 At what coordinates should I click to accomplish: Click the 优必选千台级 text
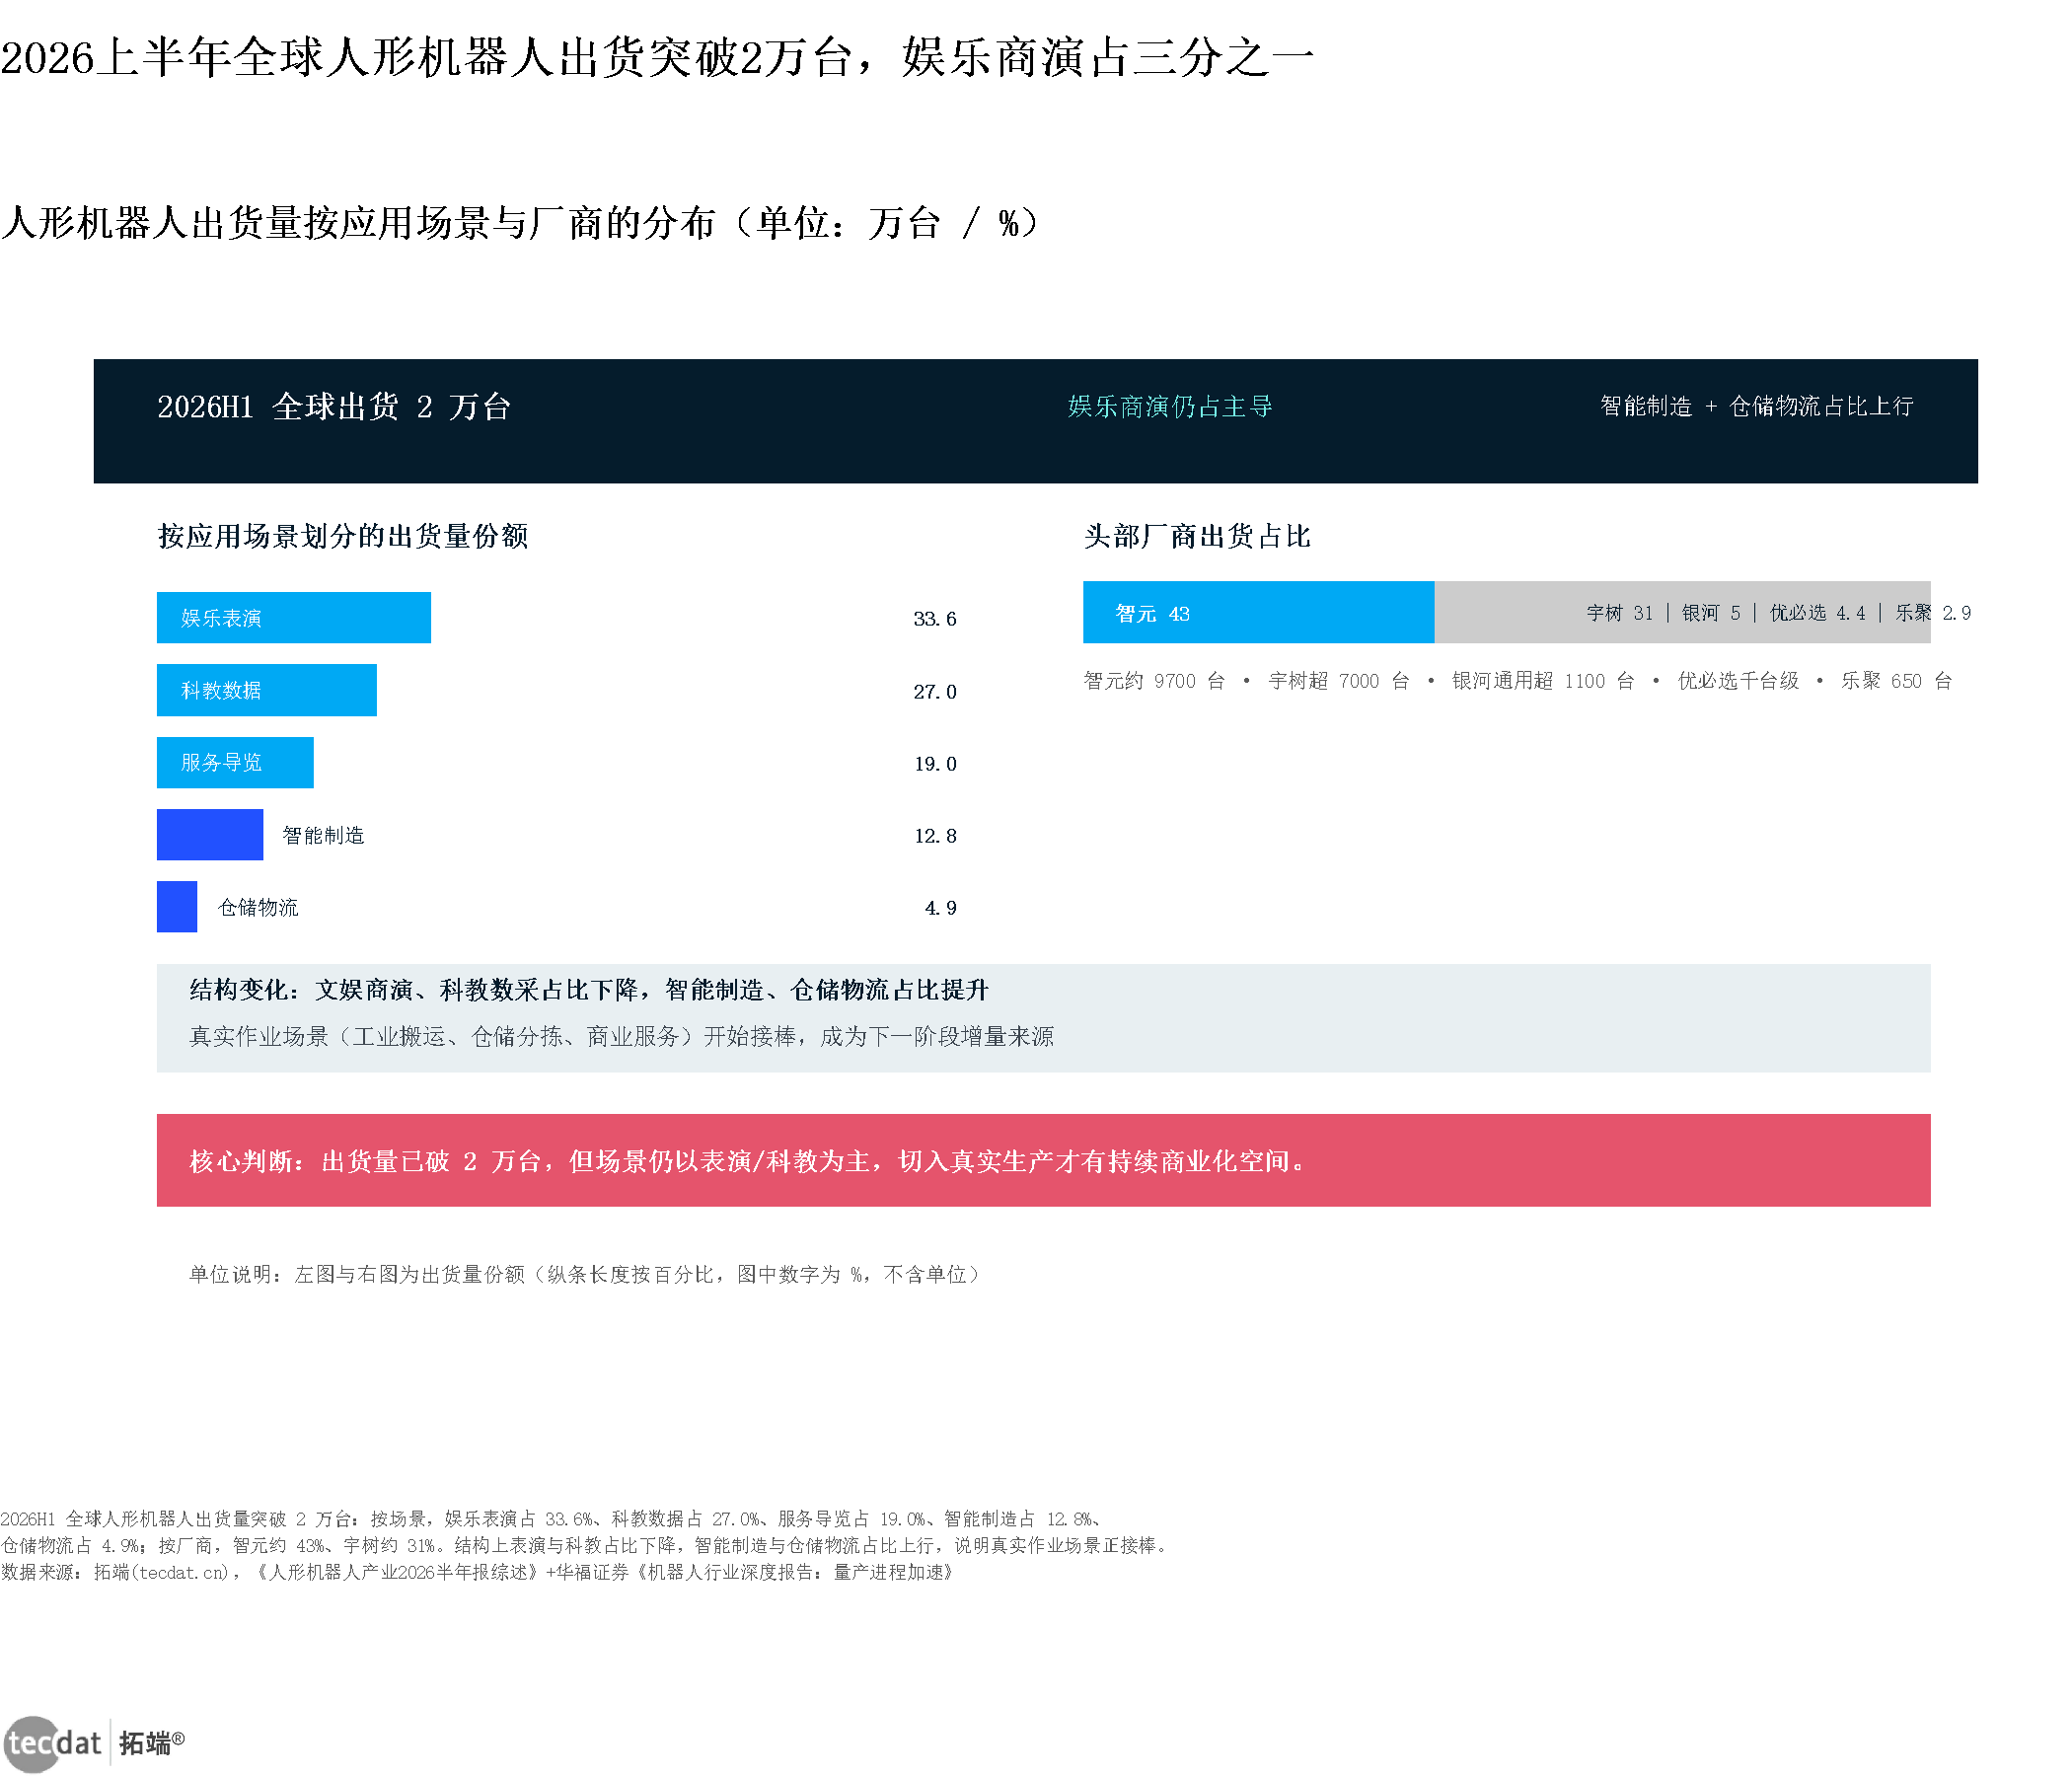1738,681
